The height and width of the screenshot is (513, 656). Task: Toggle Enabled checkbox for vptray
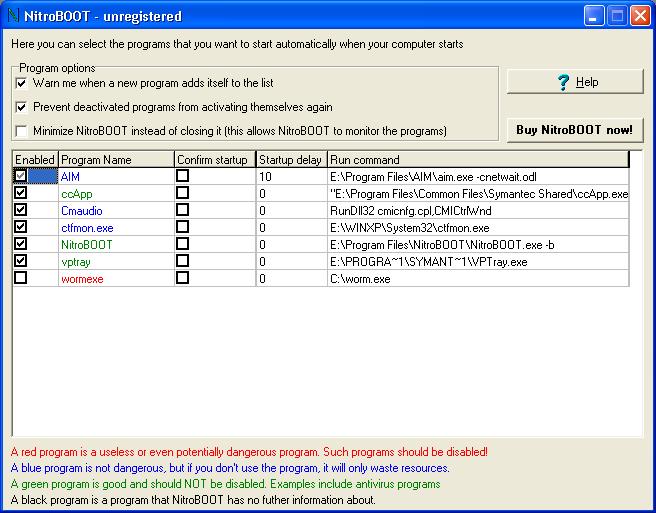click(20, 261)
